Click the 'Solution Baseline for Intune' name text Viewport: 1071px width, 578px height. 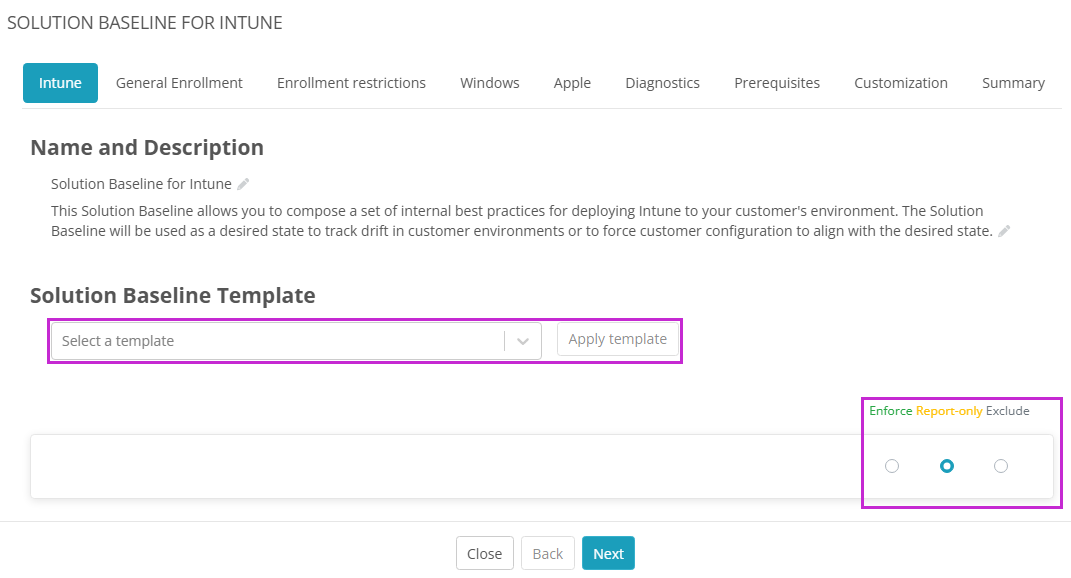141,184
